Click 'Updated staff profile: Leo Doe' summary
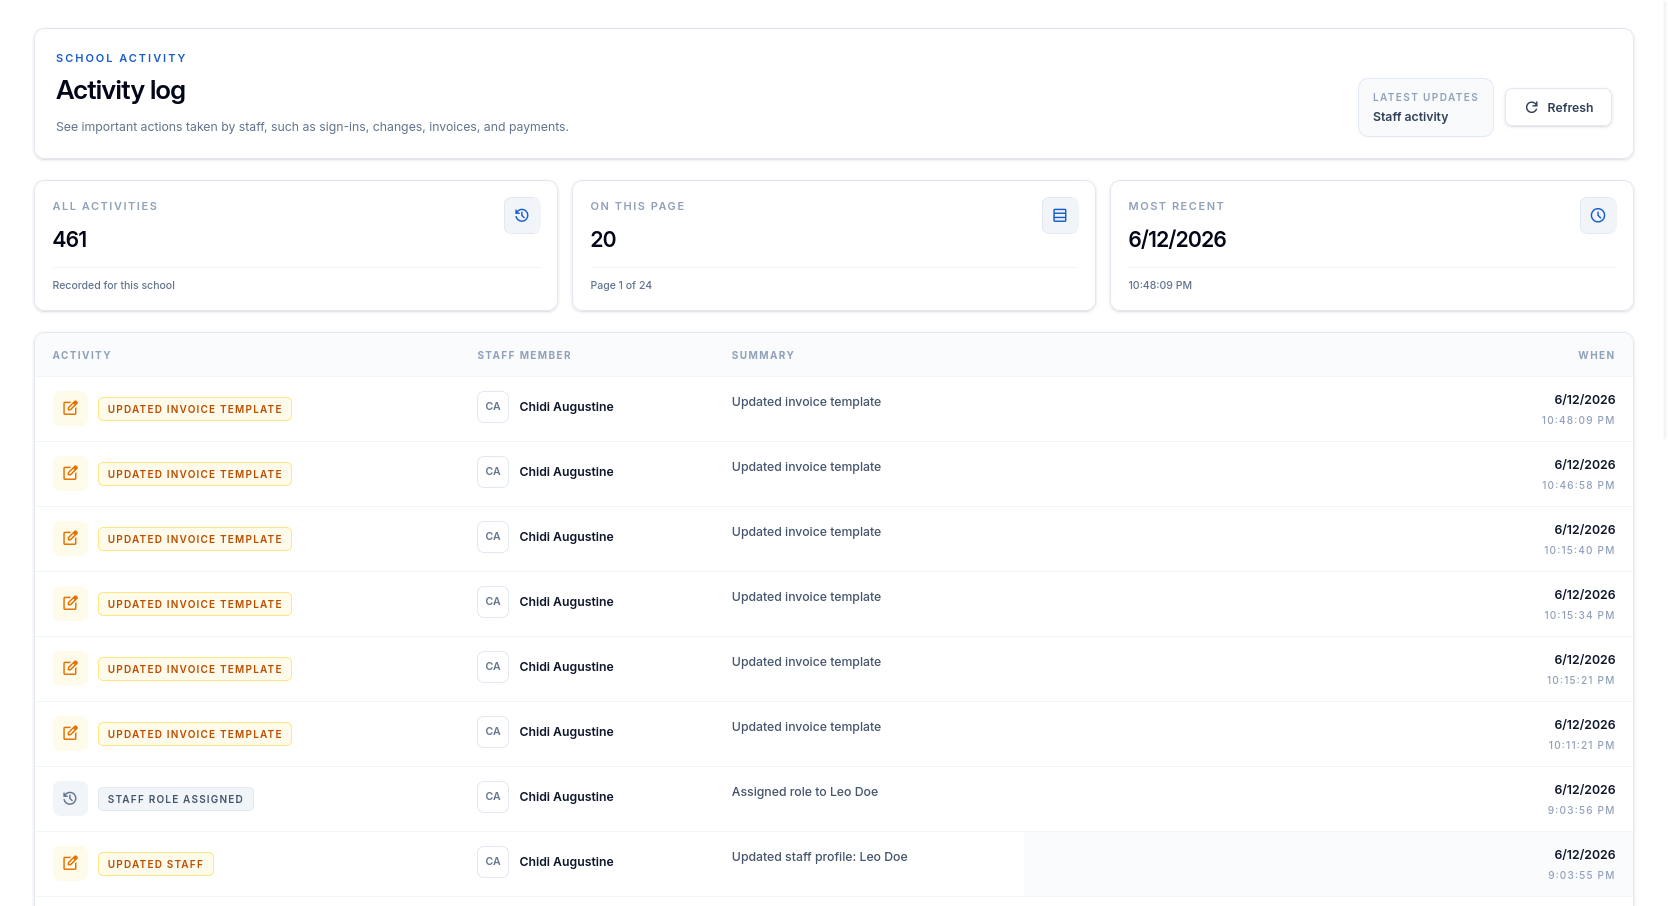The image size is (1668, 906). tap(820, 857)
